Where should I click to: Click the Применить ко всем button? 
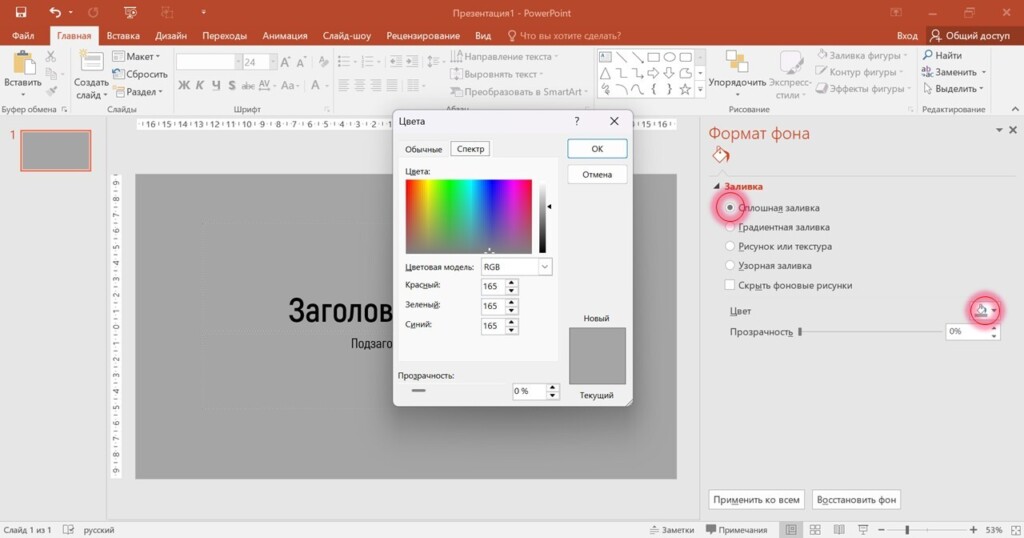[756, 499]
